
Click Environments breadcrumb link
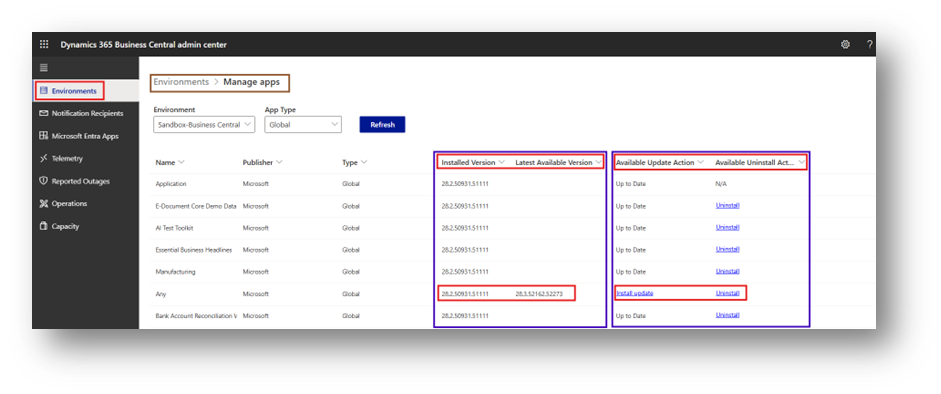coord(181,82)
